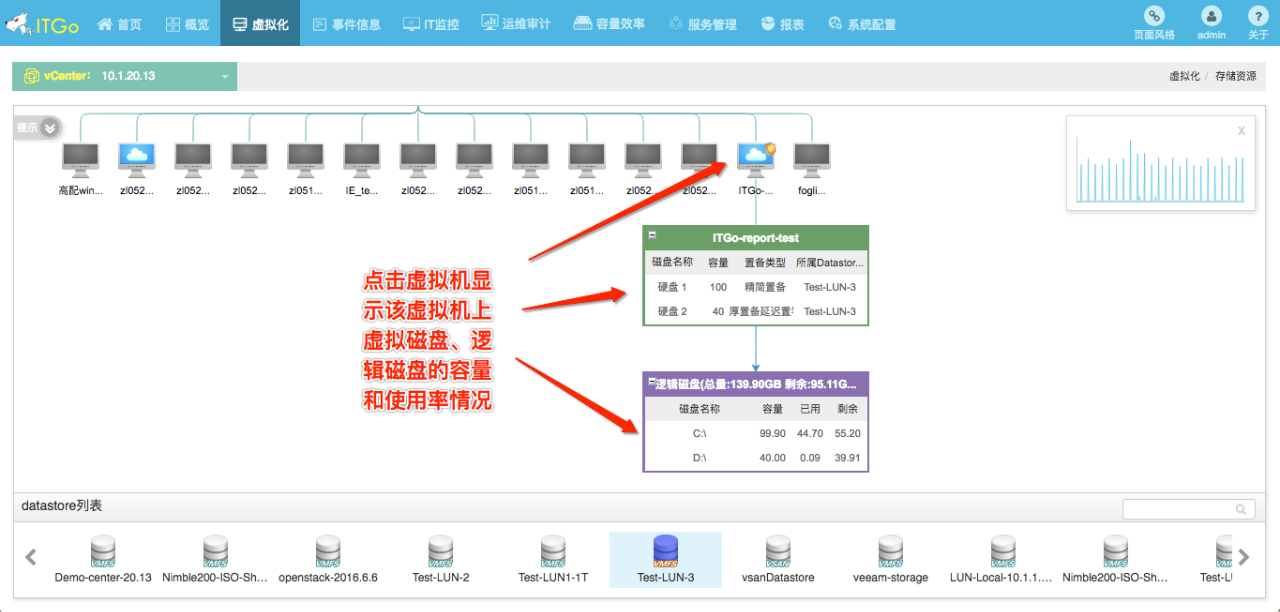Open the 报表 reports menu
Viewport: 1280px width, 612px height.
pos(782,24)
